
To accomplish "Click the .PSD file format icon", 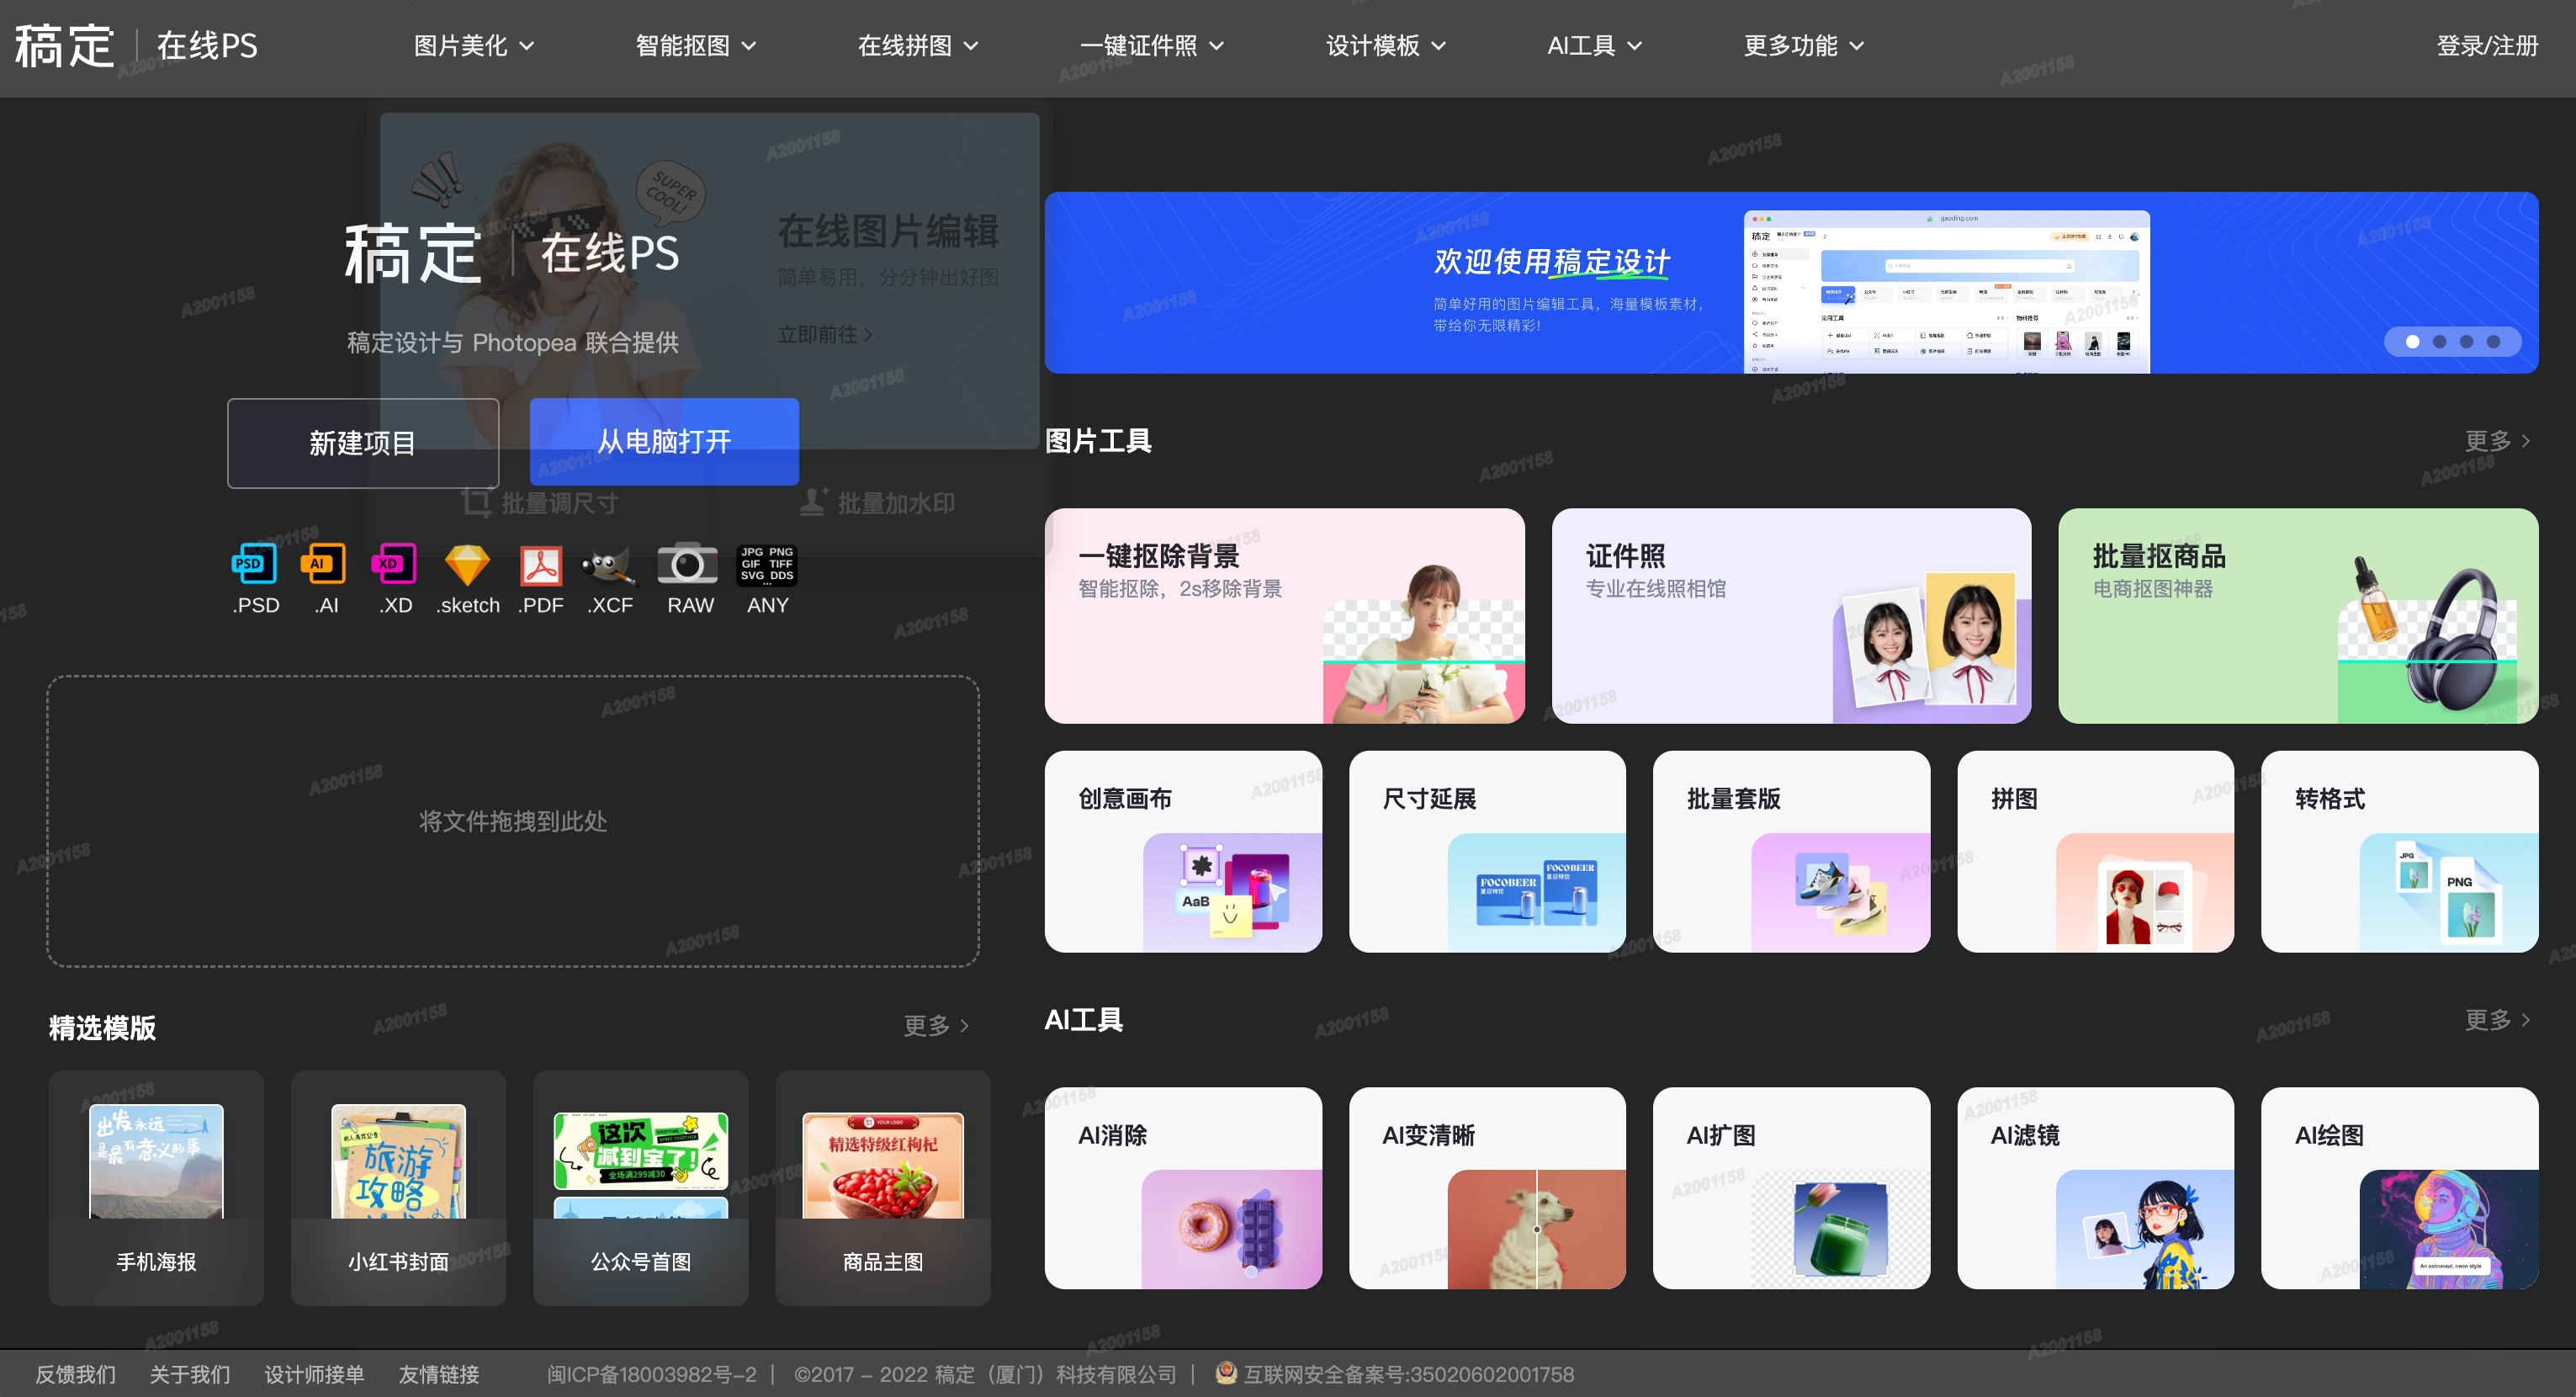I will (254, 565).
